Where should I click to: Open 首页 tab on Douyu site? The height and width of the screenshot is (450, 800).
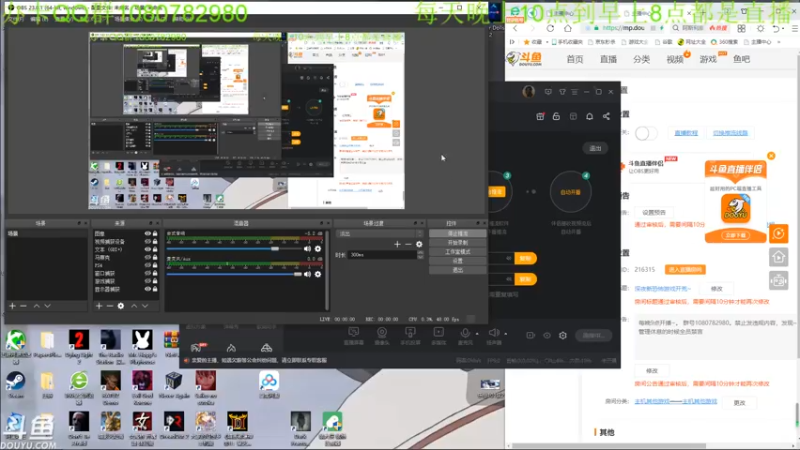click(x=575, y=59)
